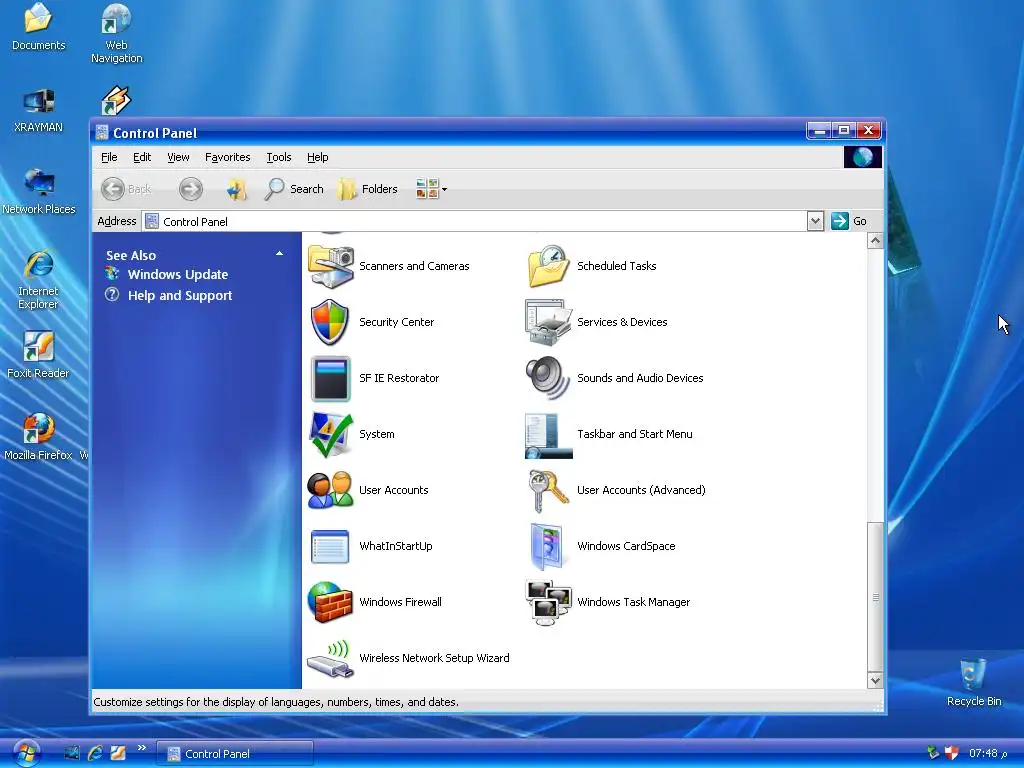Image resolution: width=1024 pixels, height=768 pixels.
Task: Open the Views dropdown in toolbar
Action: click(432, 189)
